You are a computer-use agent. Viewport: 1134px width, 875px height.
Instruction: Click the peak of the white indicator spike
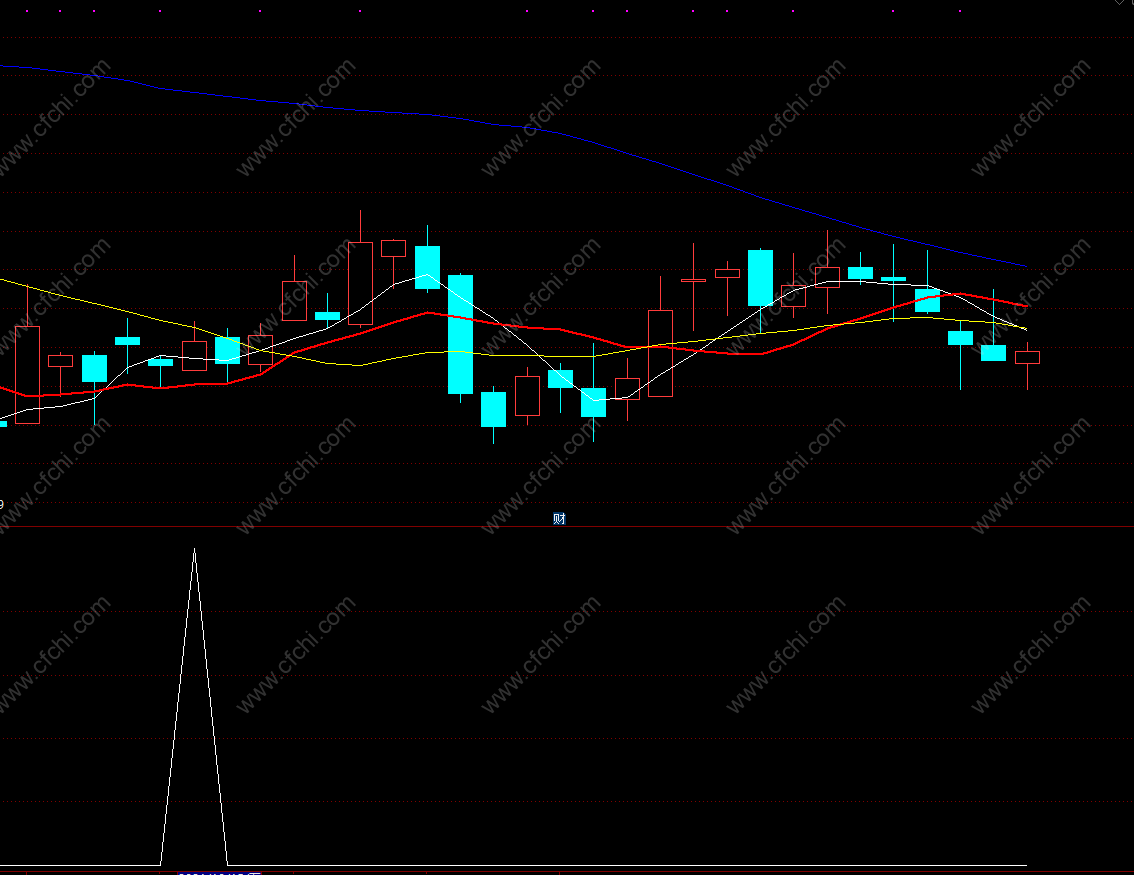195,550
